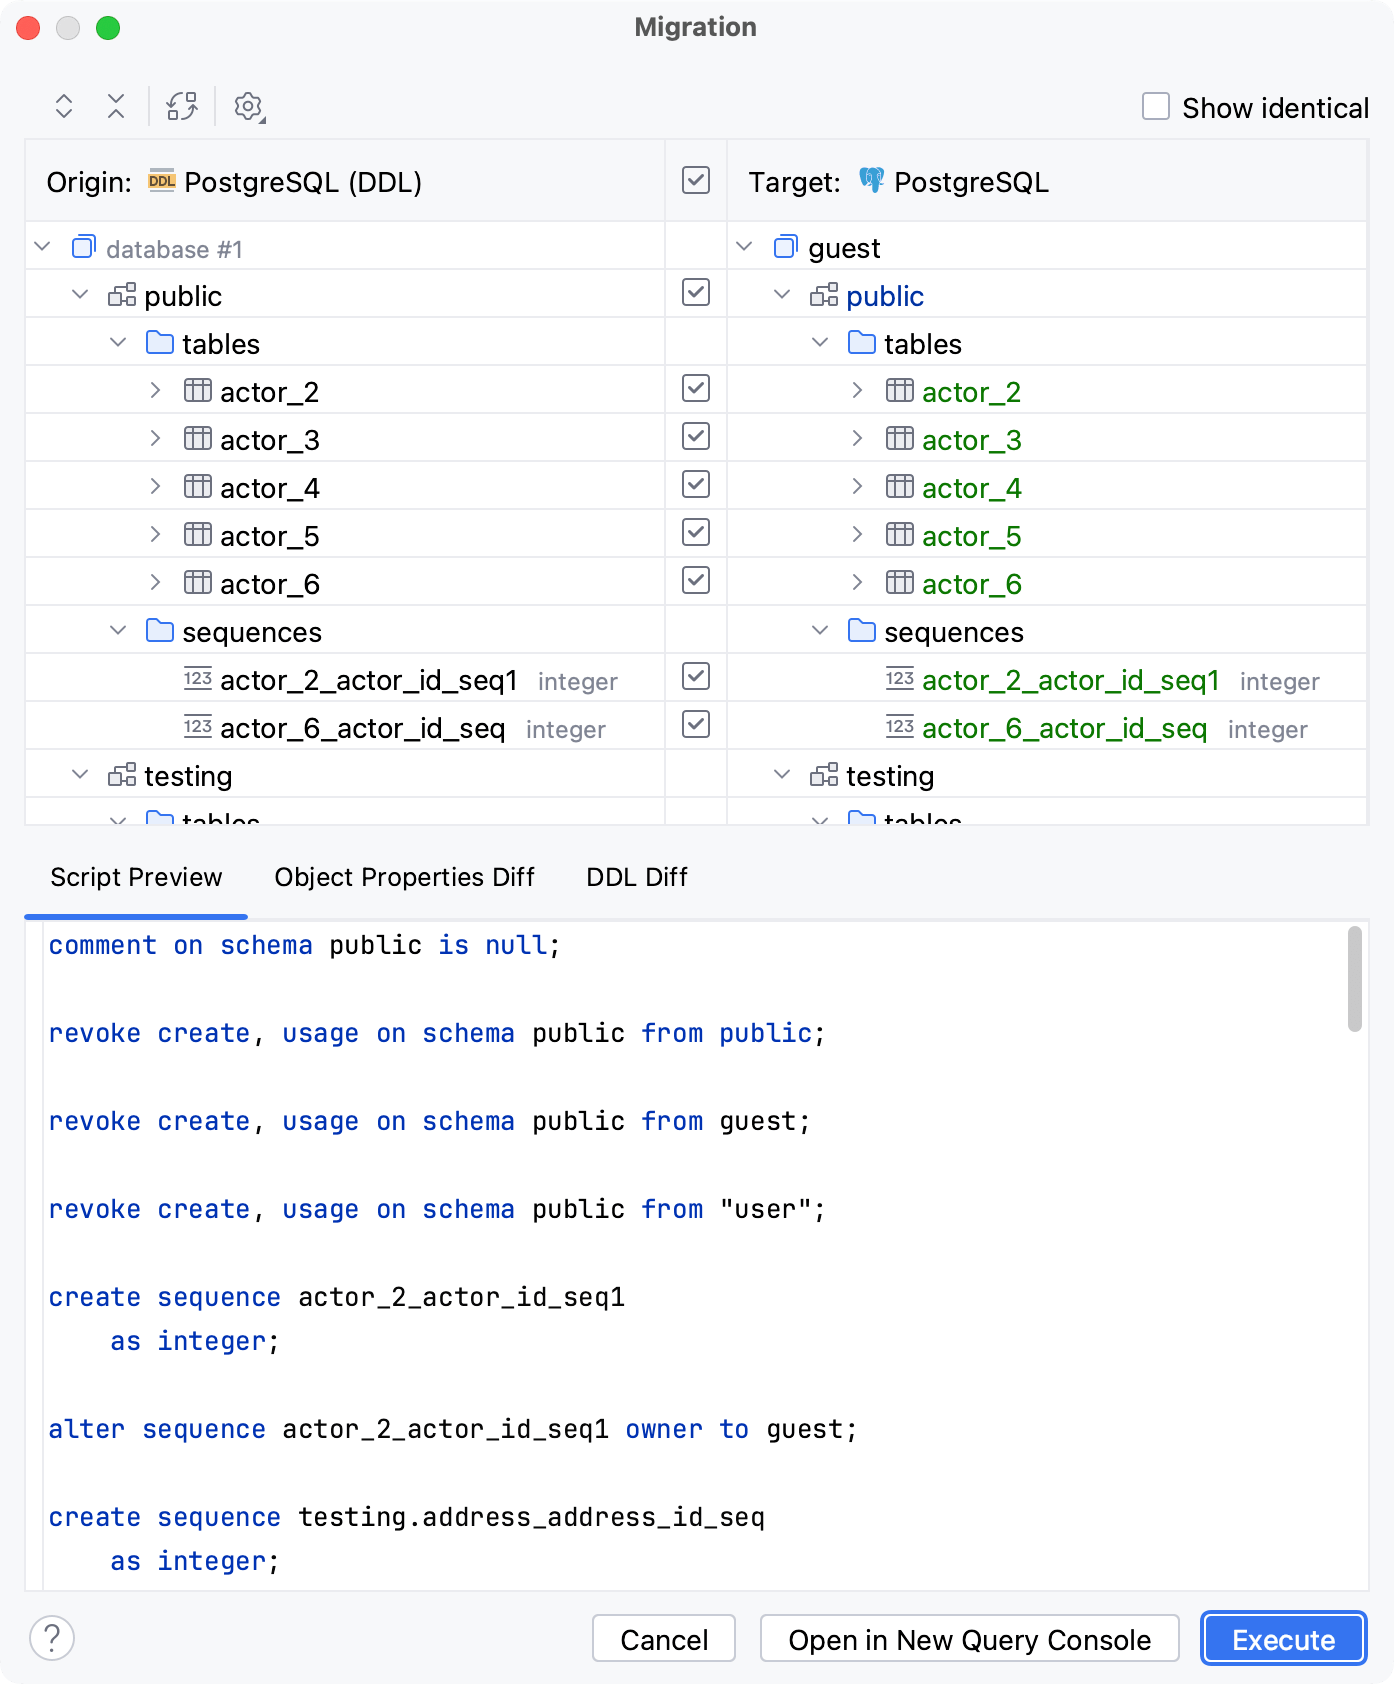
Task: Open the DDL Diff tab
Action: point(637,877)
